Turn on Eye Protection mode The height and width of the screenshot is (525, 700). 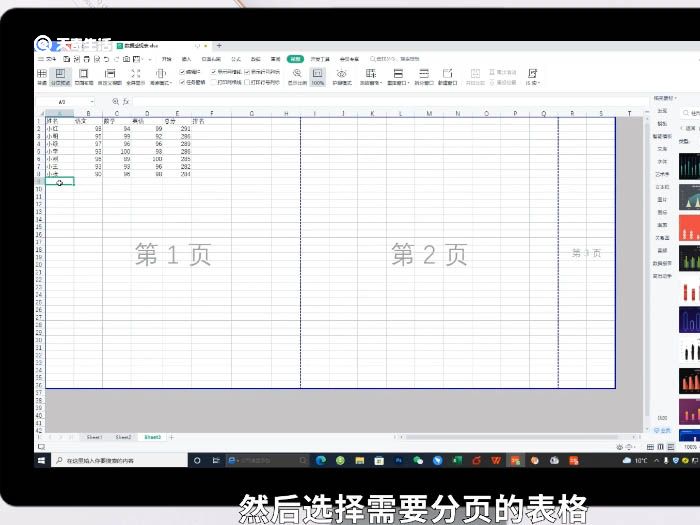click(342, 77)
